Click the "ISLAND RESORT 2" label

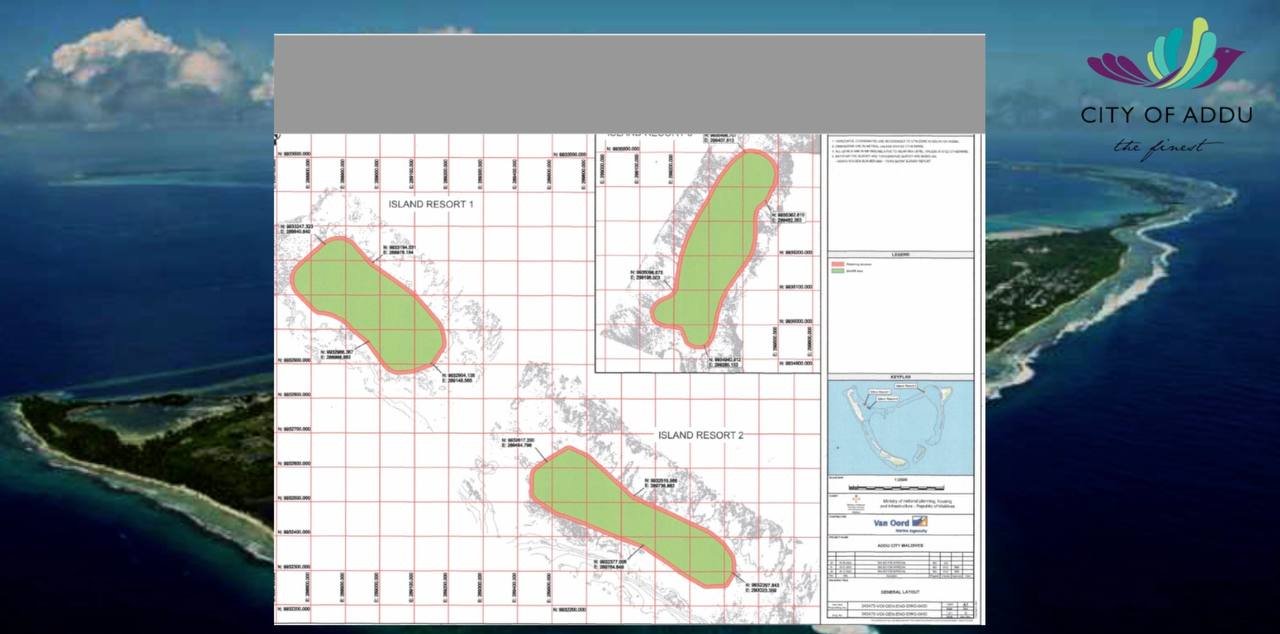[x=700, y=435]
